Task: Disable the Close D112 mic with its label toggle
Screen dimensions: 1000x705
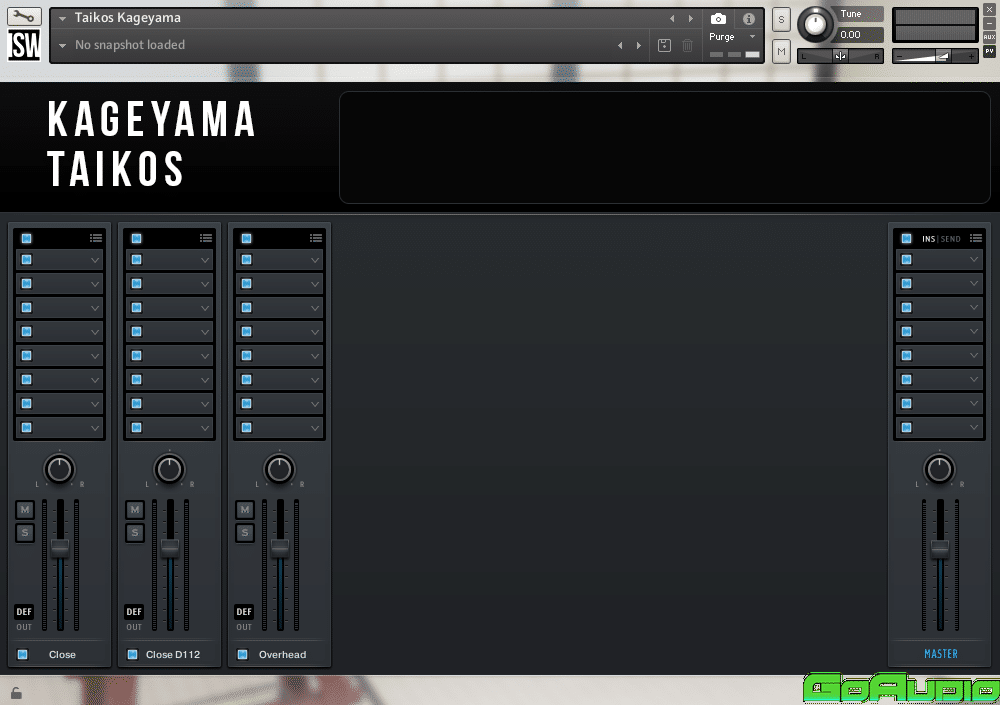Action: click(x=132, y=654)
